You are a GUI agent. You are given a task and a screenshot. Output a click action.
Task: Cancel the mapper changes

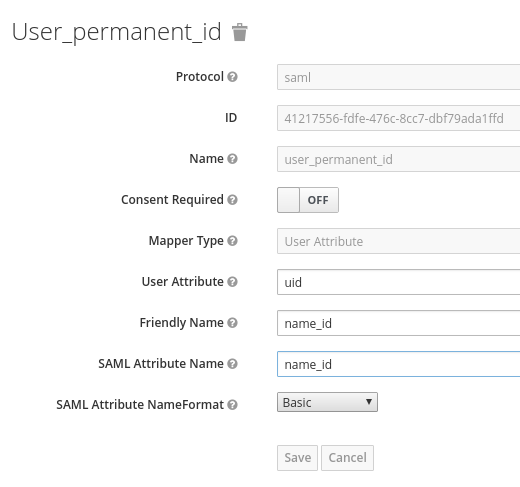(x=347, y=458)
